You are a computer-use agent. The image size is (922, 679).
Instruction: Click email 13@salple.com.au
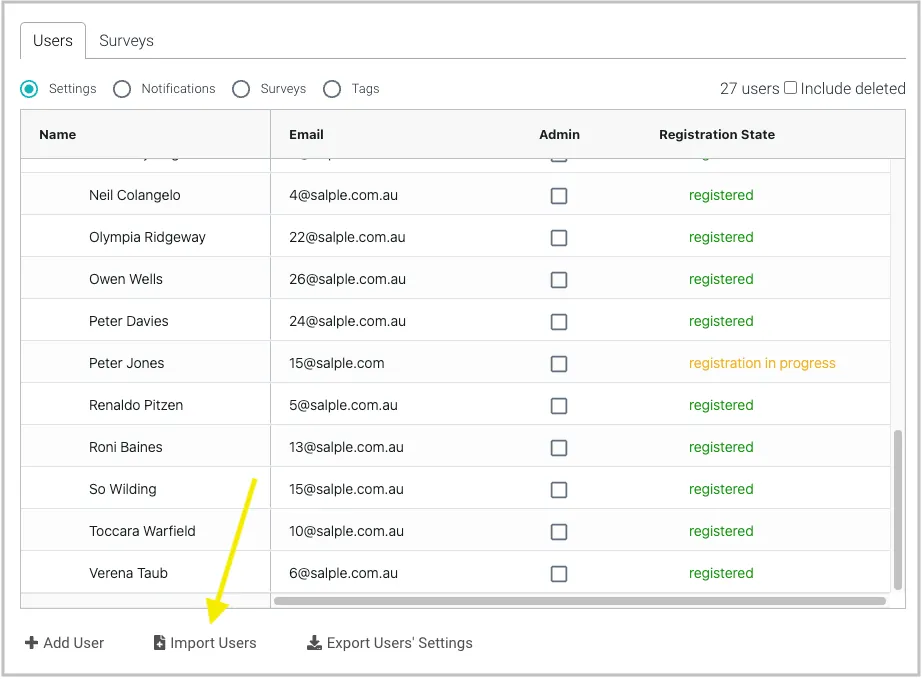tap(346, 447)
